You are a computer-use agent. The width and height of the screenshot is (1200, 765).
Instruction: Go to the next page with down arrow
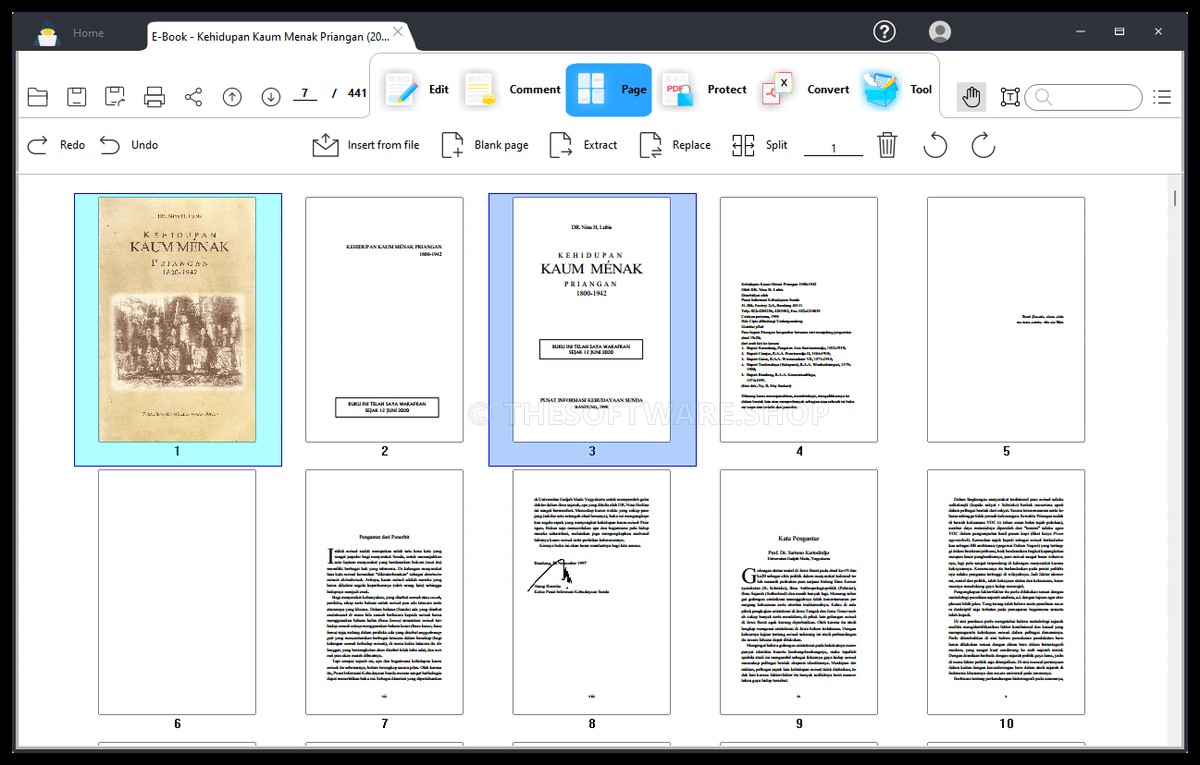(x=271, y=97)
